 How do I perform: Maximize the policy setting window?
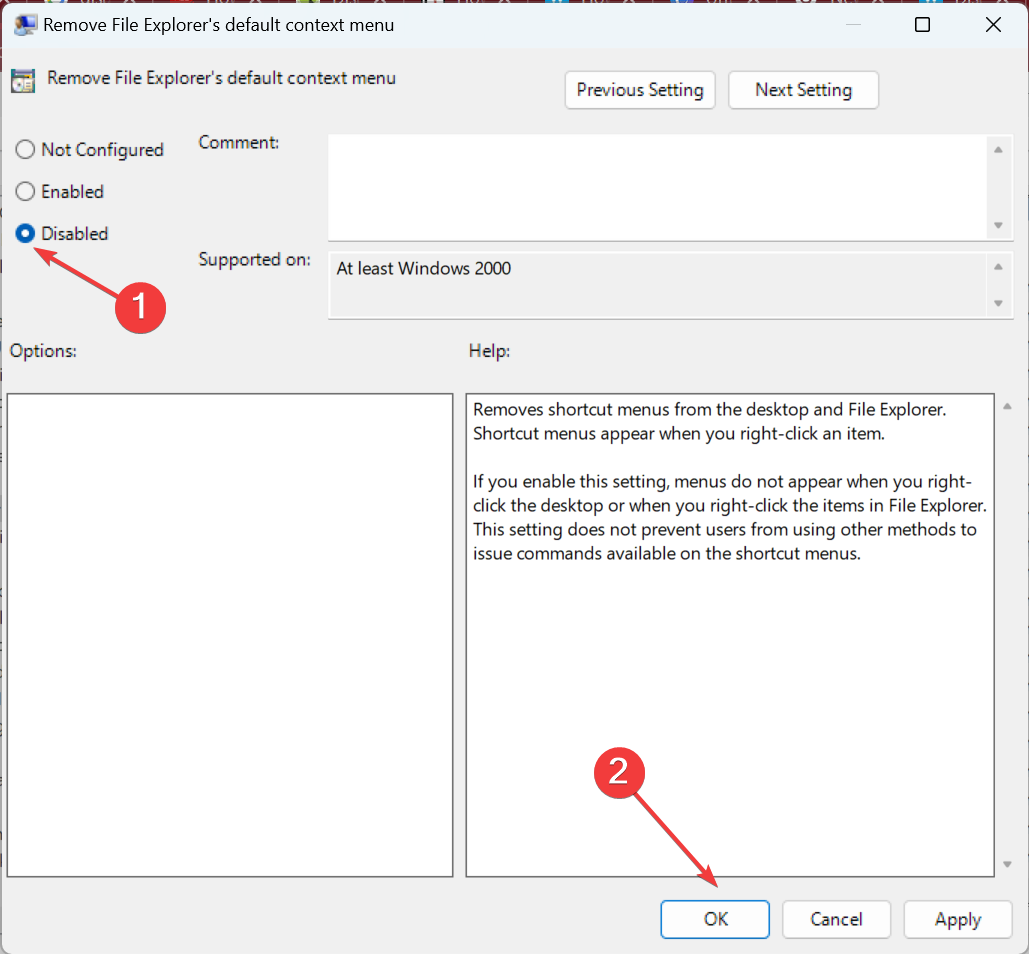tap(922, 25)
